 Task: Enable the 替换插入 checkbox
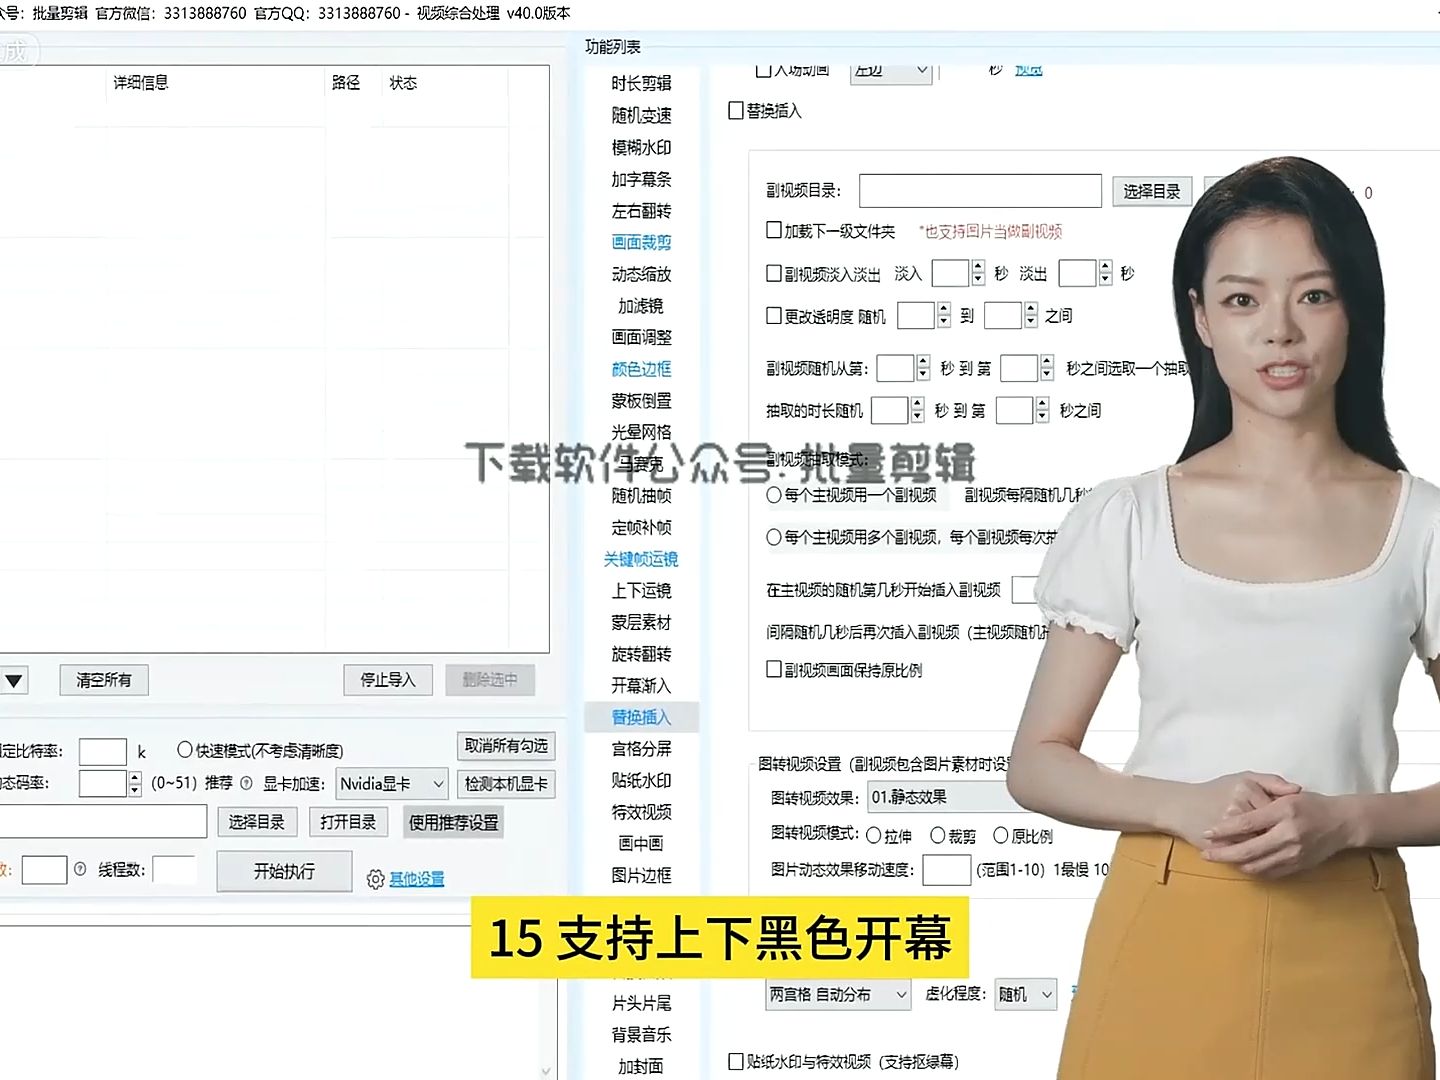tap(737, 111)
